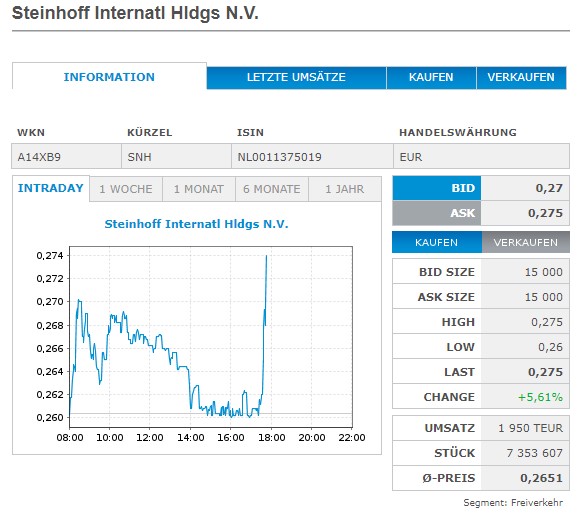Image resolution: width=581 pixels, height=529 pixels.
Task: Click the 18:00 x-axis label
Action: click(x=272, y=437)
